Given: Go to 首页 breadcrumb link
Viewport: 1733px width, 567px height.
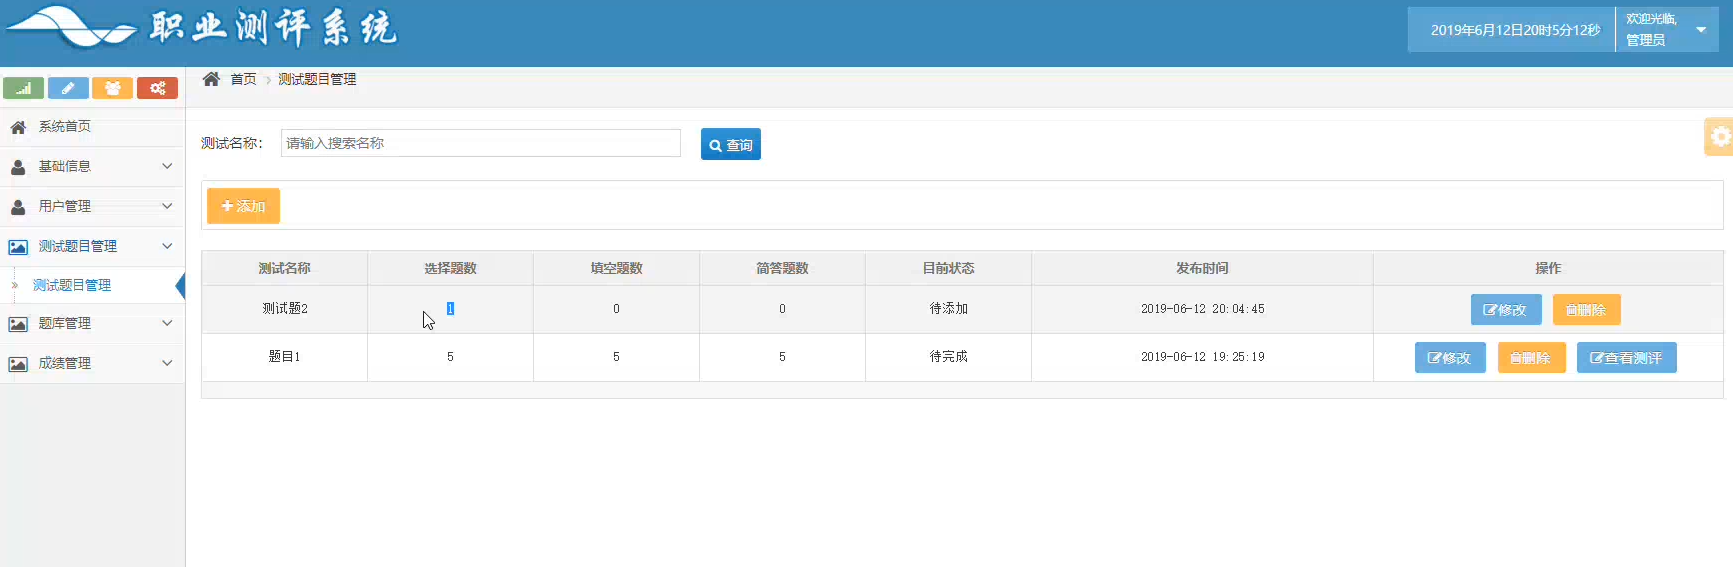Looking at the screenshot, I should pos(243,79).
